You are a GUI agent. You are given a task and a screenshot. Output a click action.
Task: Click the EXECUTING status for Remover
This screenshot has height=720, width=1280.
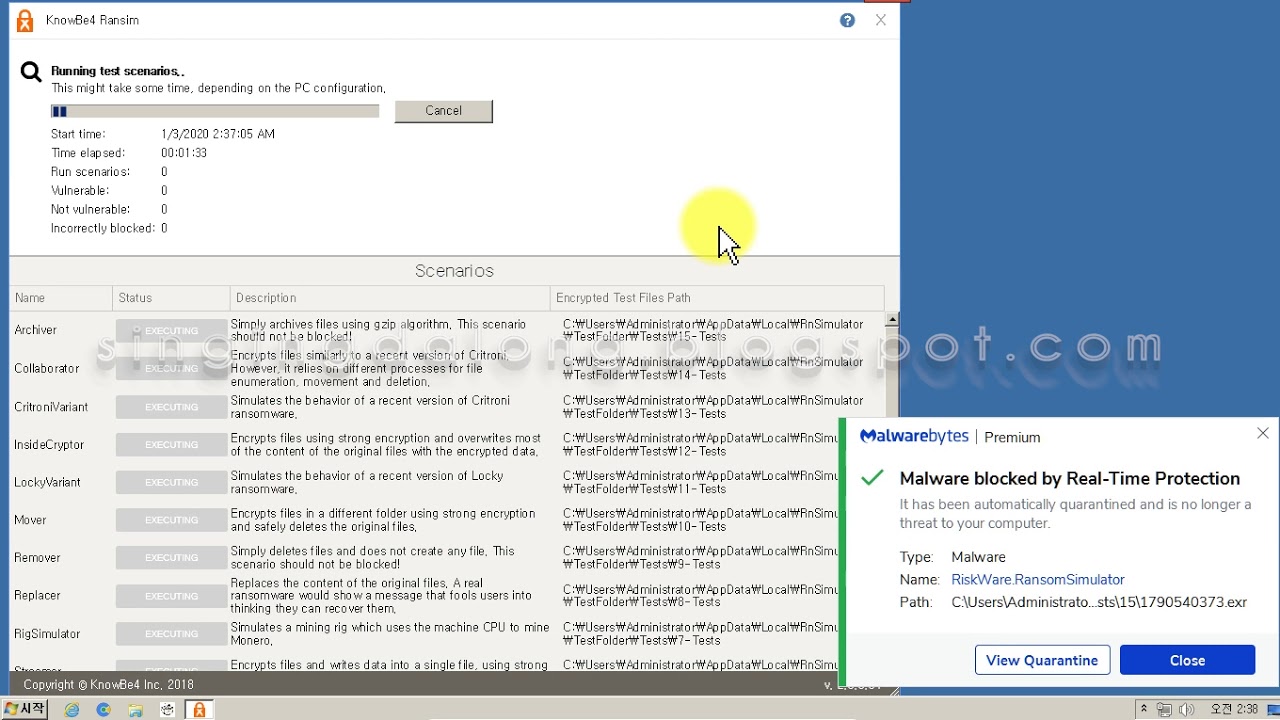point(172,558)
